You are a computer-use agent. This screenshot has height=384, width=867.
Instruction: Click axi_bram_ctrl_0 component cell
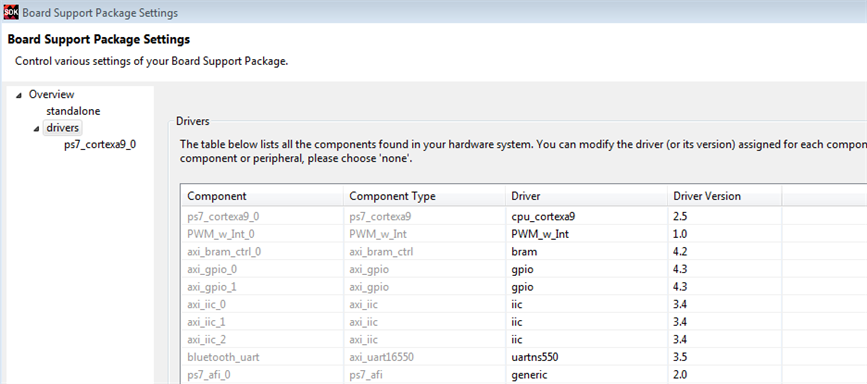click(262, 252)
